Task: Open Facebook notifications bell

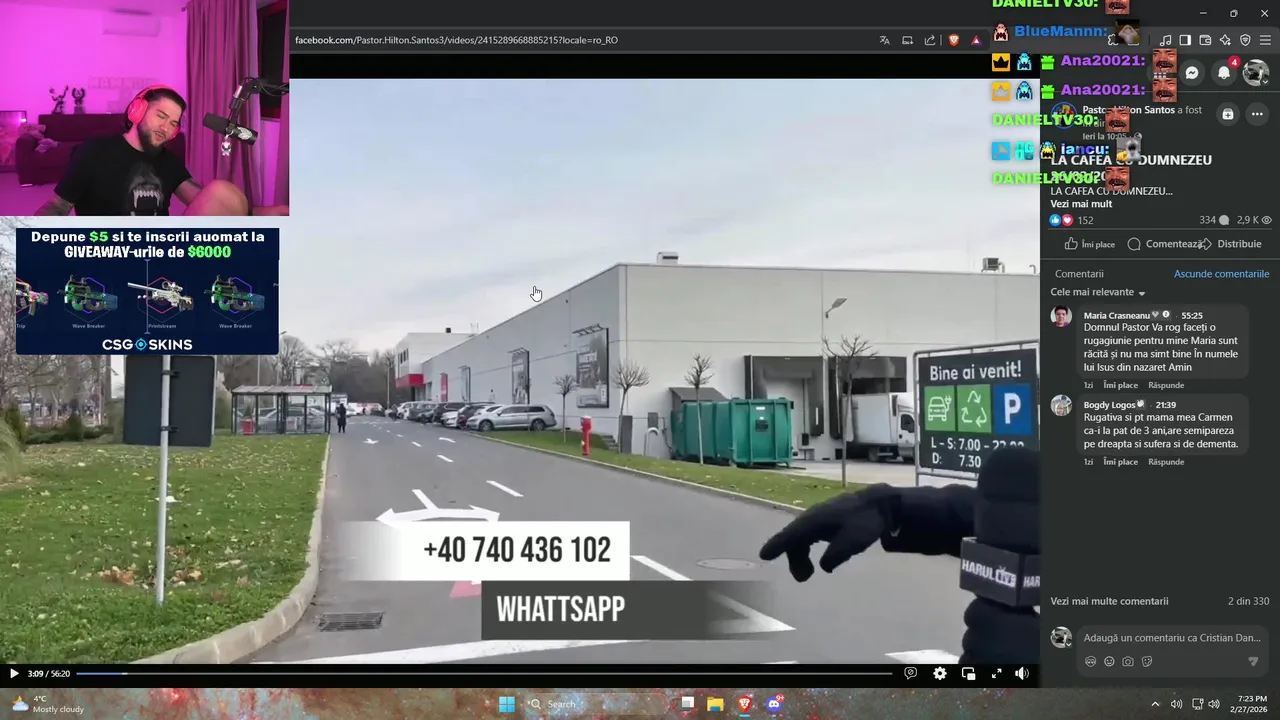Action: tap(1224, 73)
